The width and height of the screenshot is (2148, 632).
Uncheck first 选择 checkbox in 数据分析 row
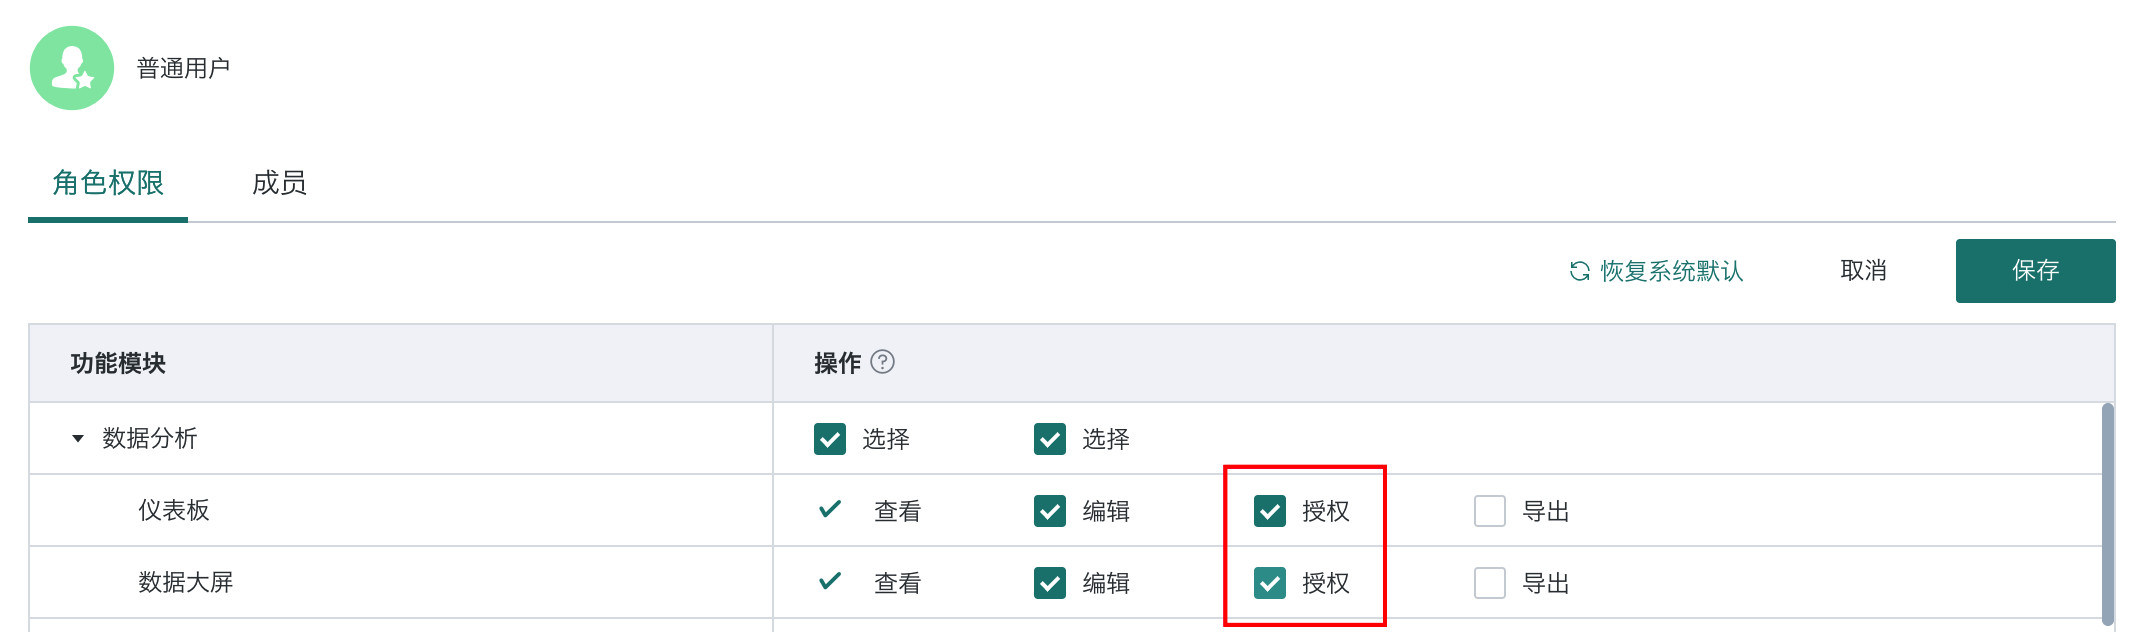pyautogui.click(x=830, y=439)
